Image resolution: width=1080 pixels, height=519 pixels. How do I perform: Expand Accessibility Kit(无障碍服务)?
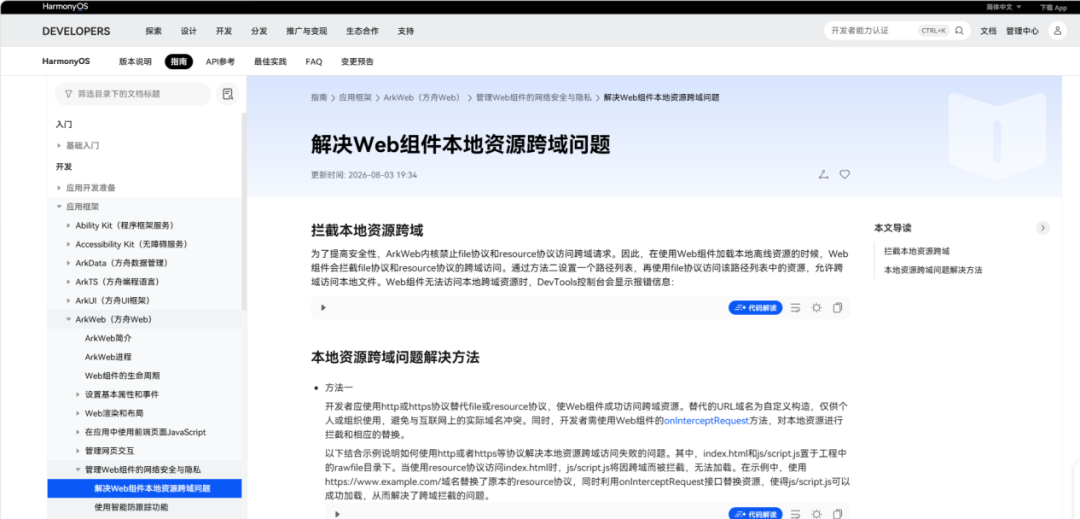[x=68, y=244]
